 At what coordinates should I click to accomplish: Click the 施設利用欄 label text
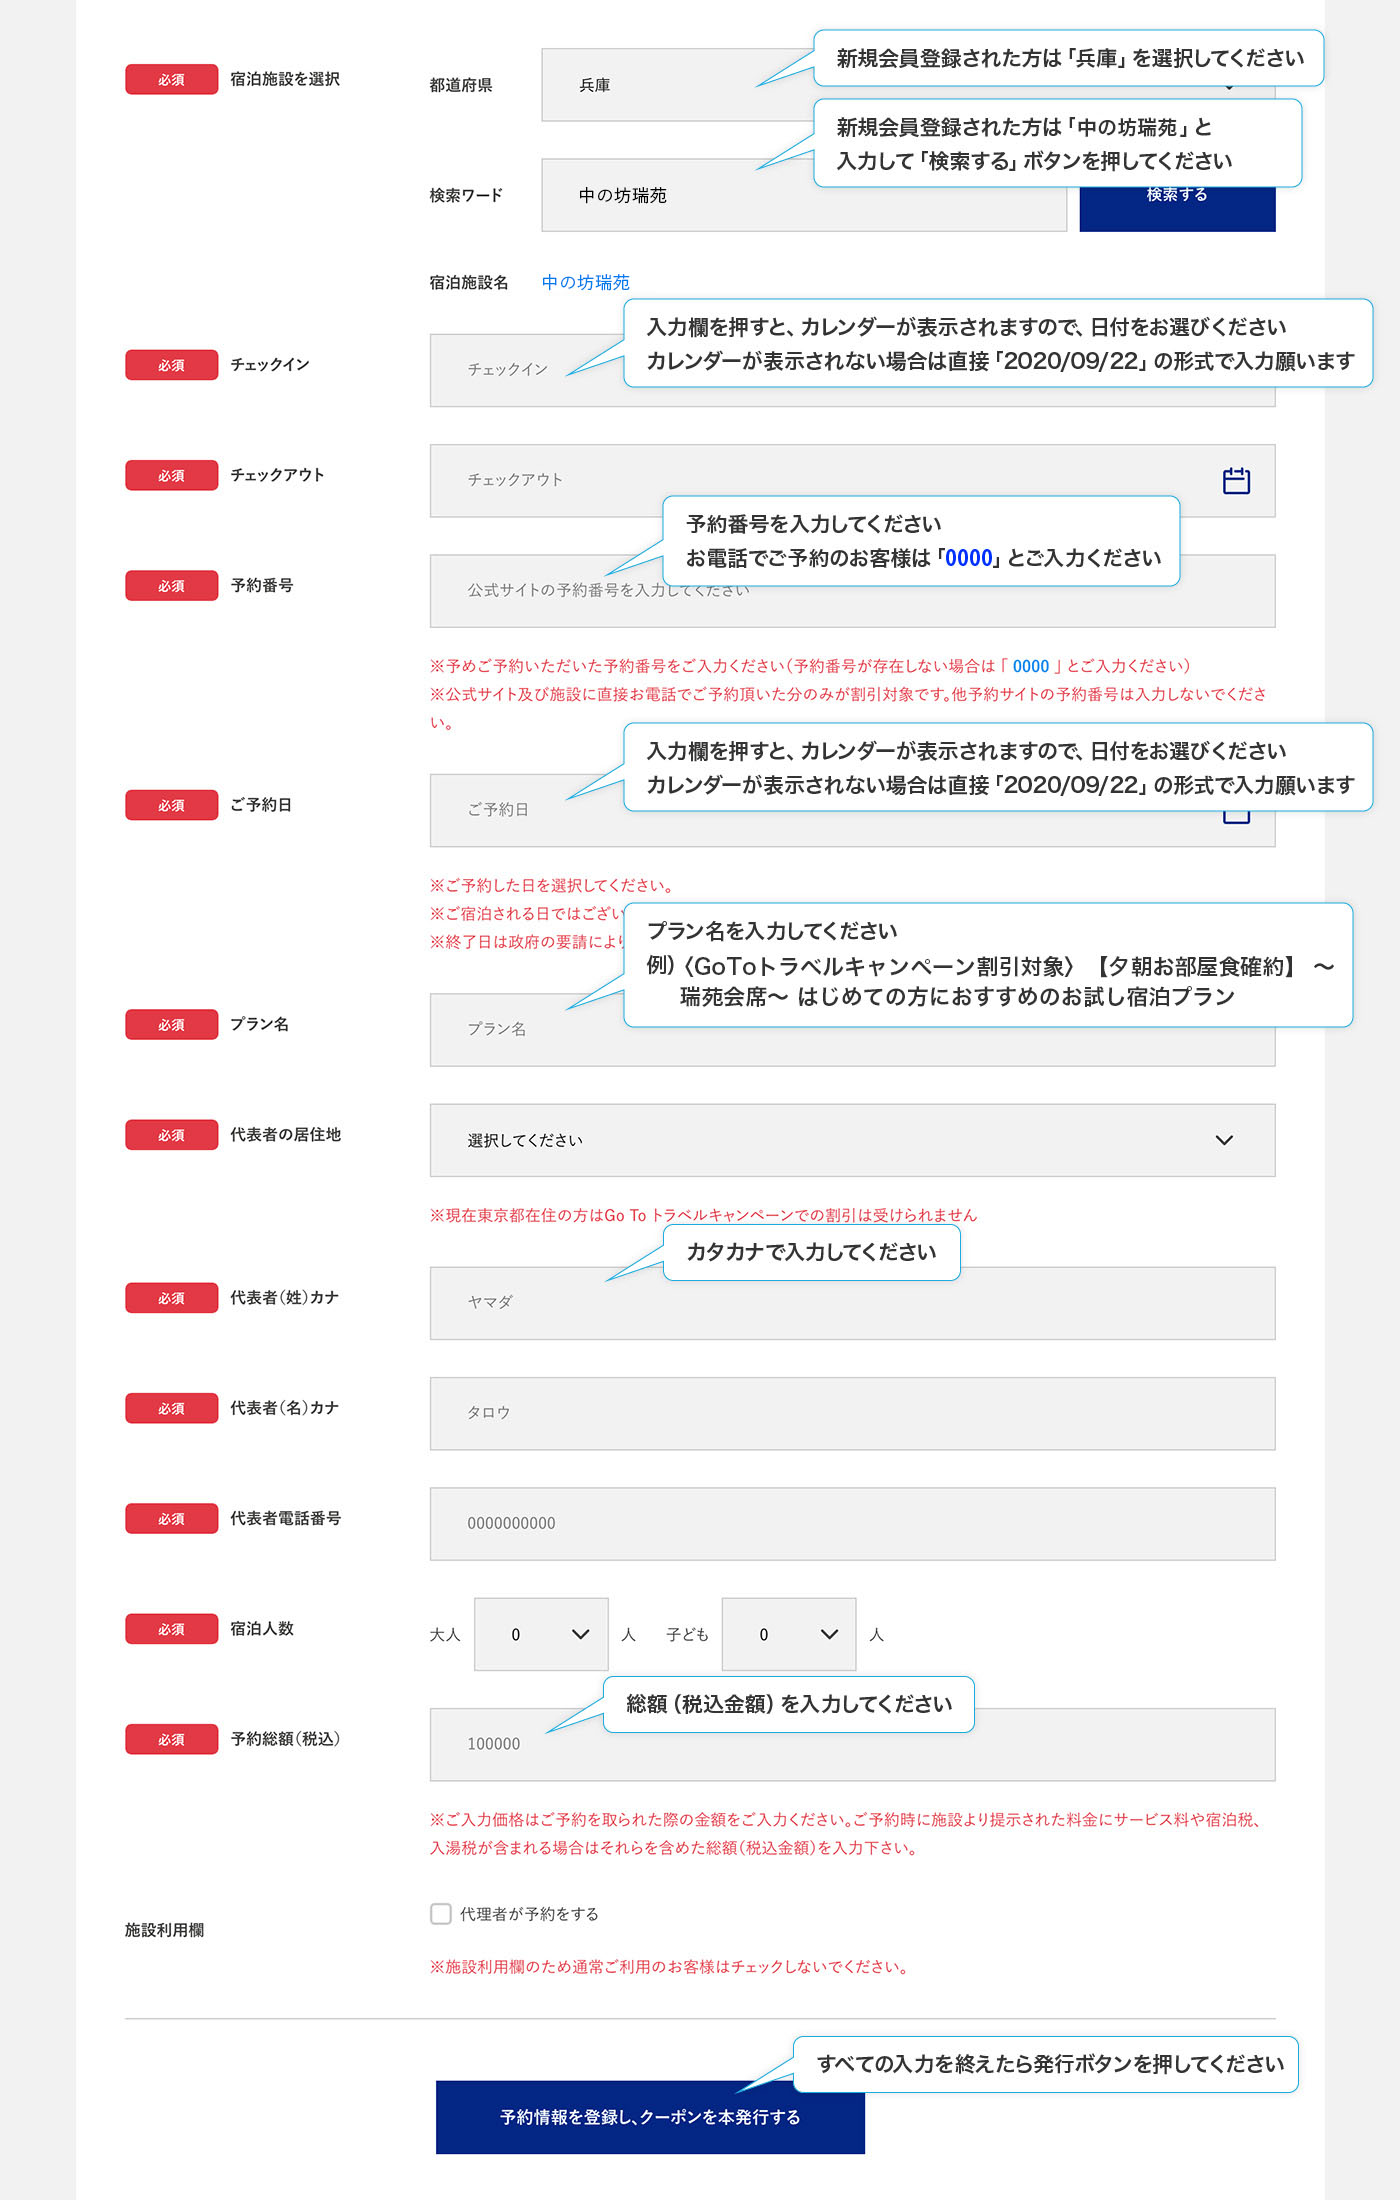pos(164,1930)
